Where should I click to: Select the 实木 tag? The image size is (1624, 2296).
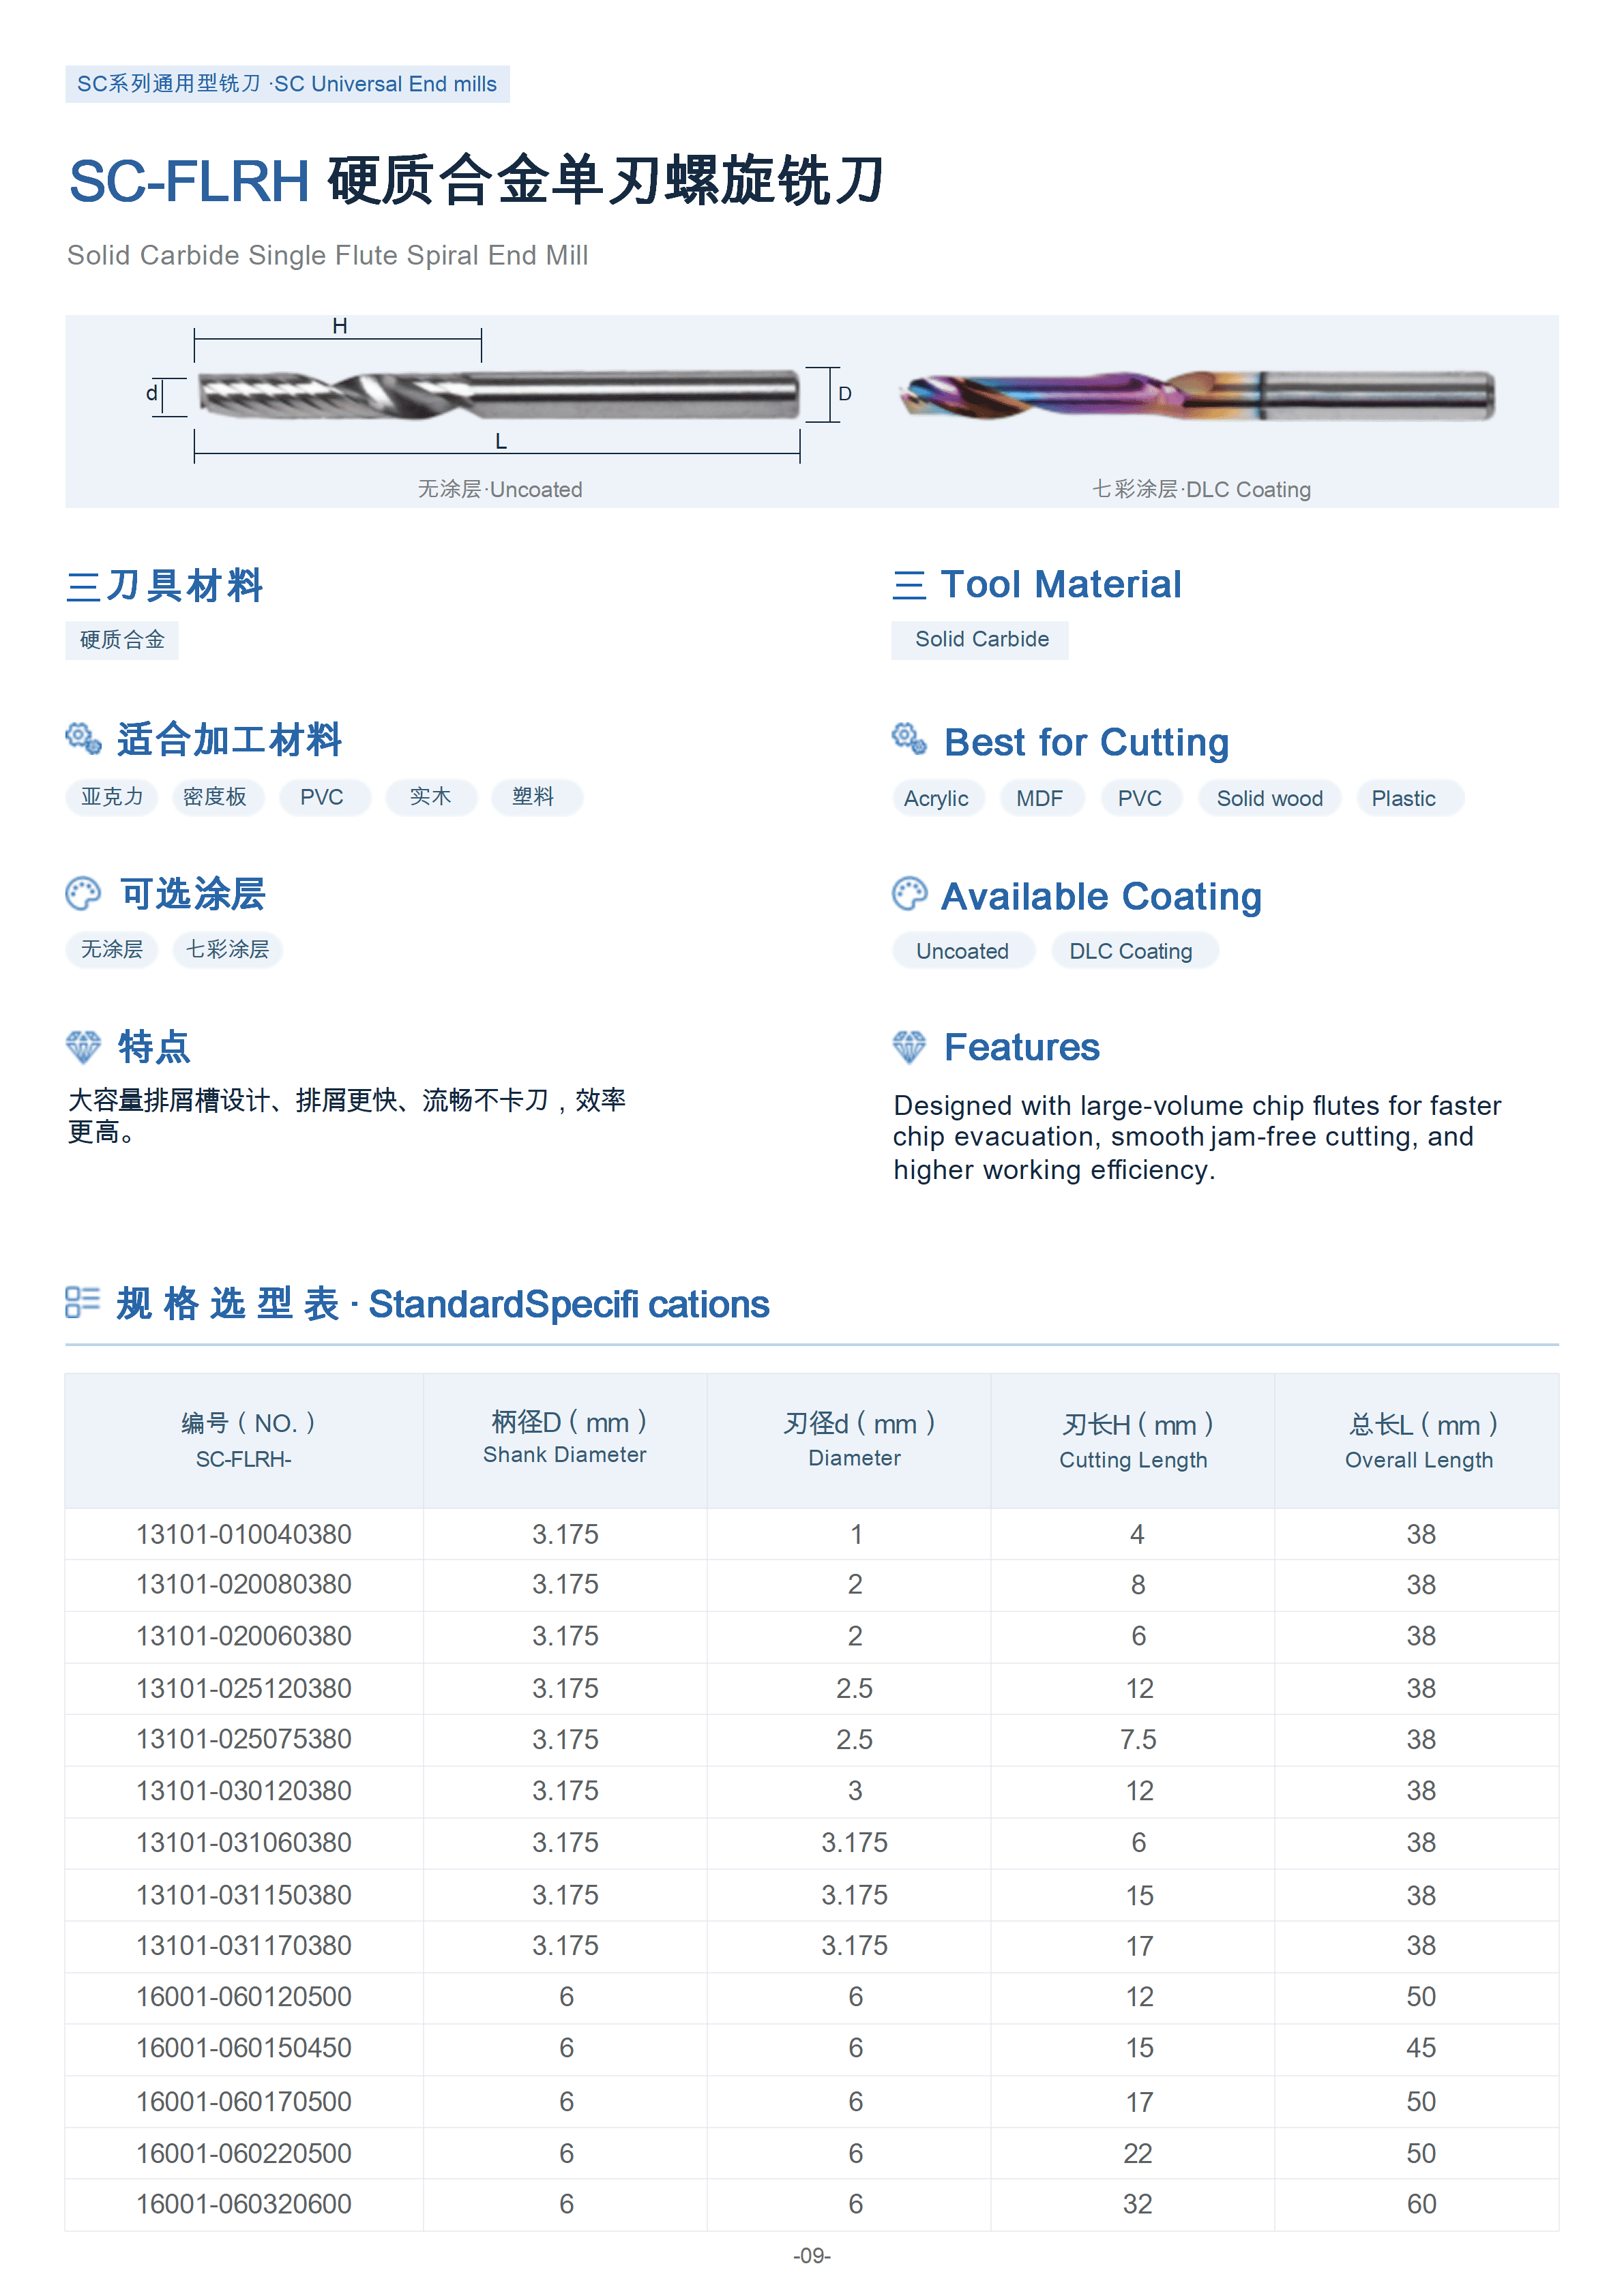pyautogui.click(x=431, y=797)
